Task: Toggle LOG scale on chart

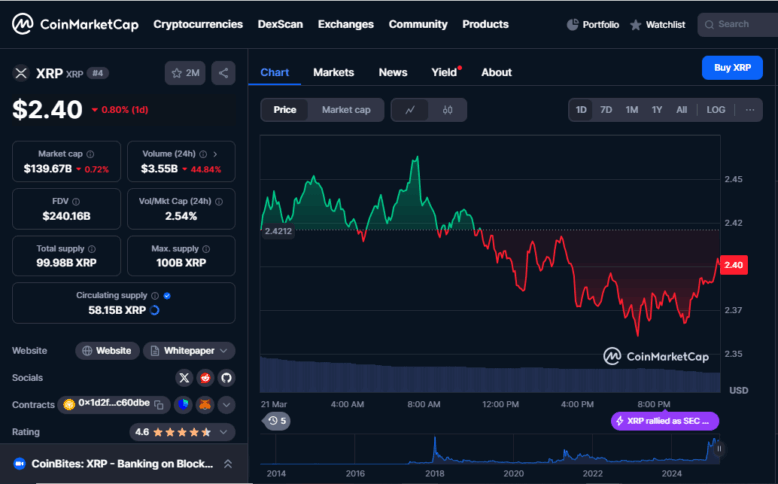Action: click(x=715, y=110)
